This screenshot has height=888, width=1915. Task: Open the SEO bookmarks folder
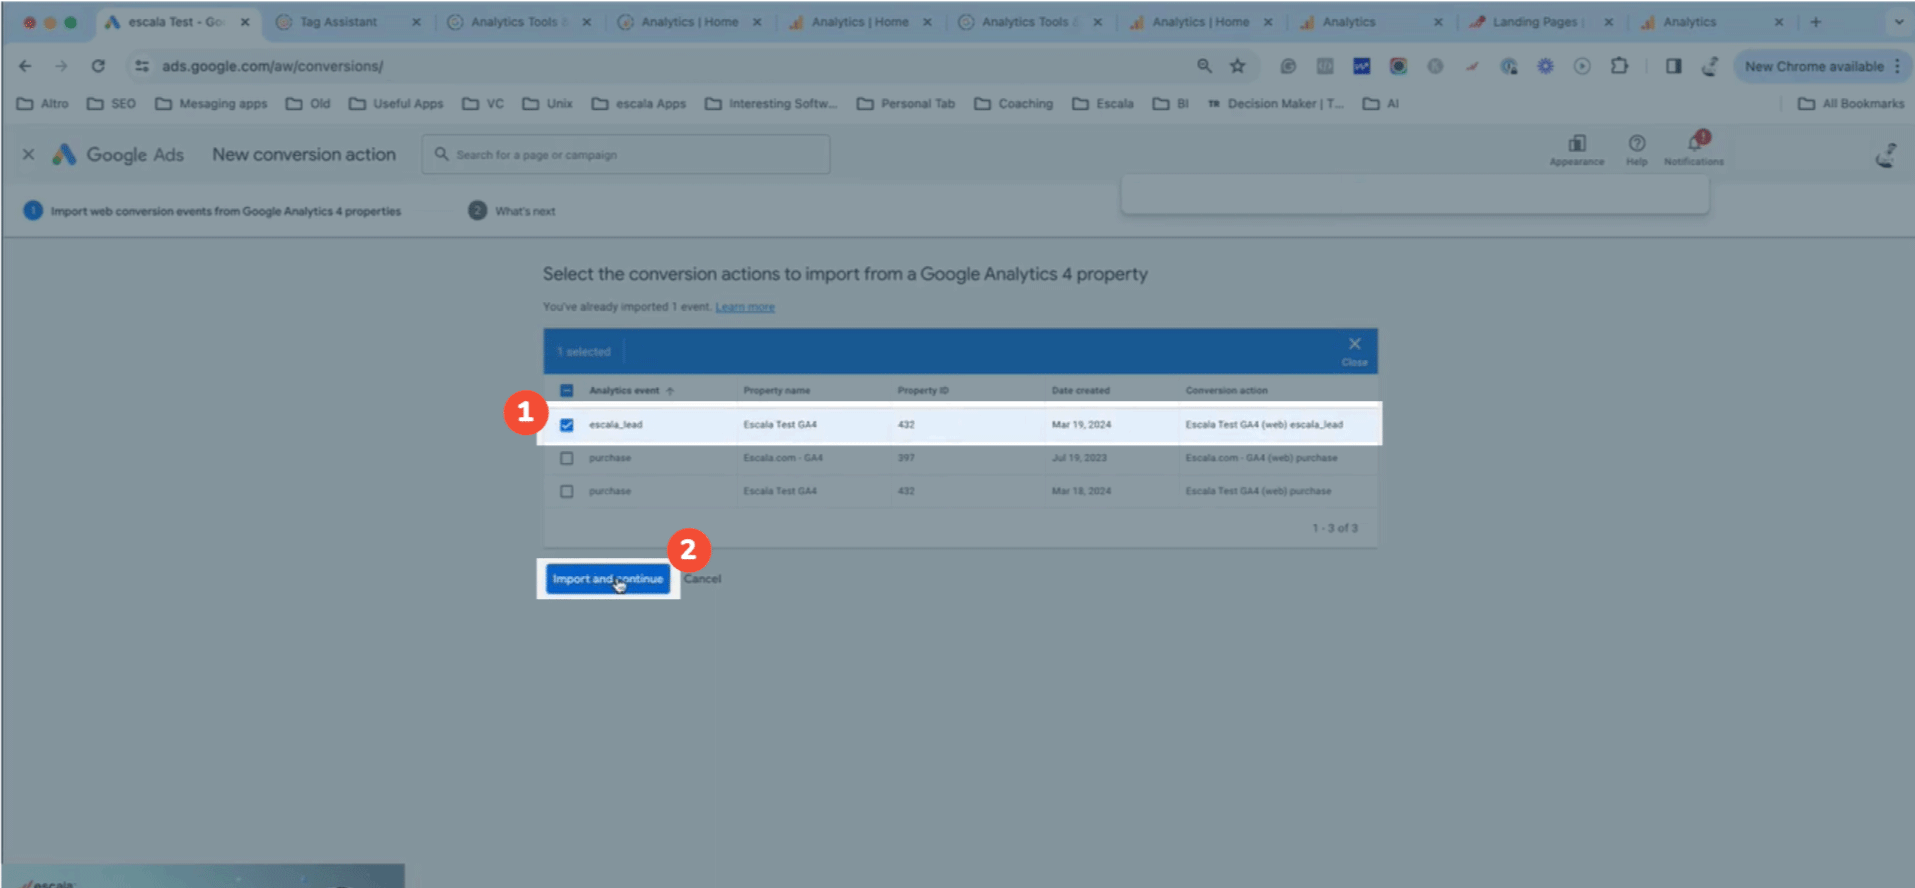click(x=111, y=103)
